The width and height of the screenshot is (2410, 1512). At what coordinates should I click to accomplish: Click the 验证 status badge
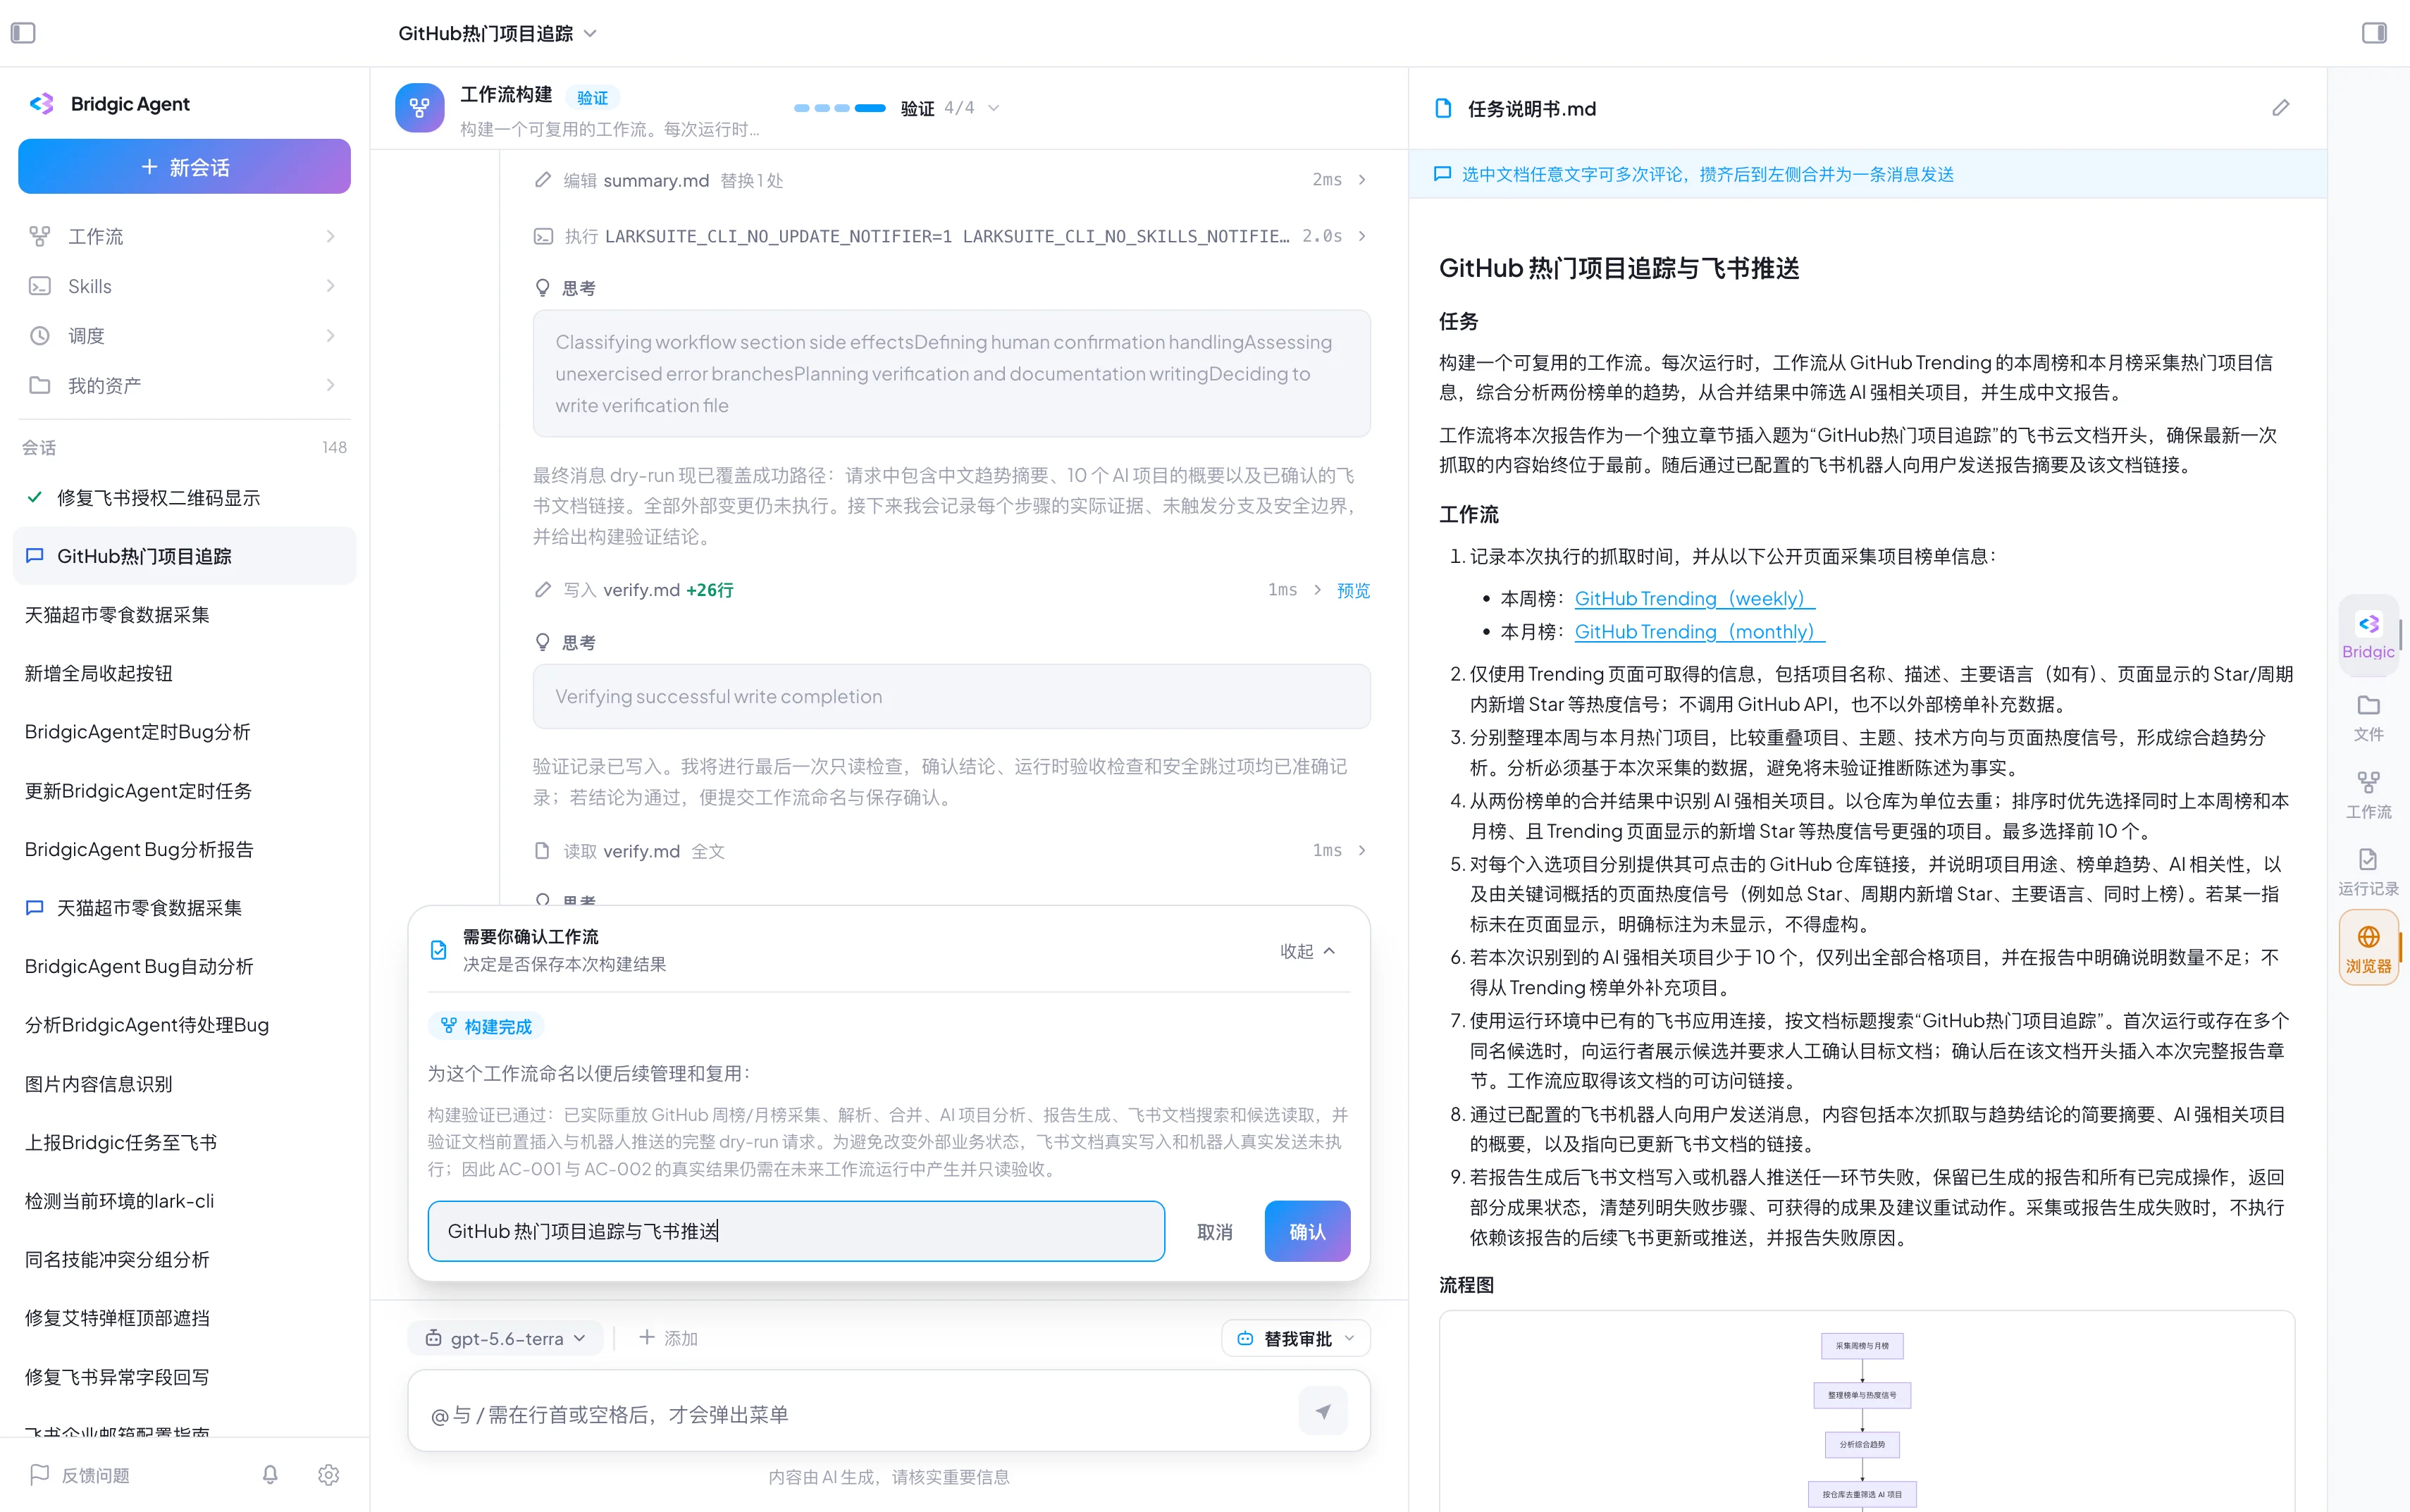tap(592, 97)
